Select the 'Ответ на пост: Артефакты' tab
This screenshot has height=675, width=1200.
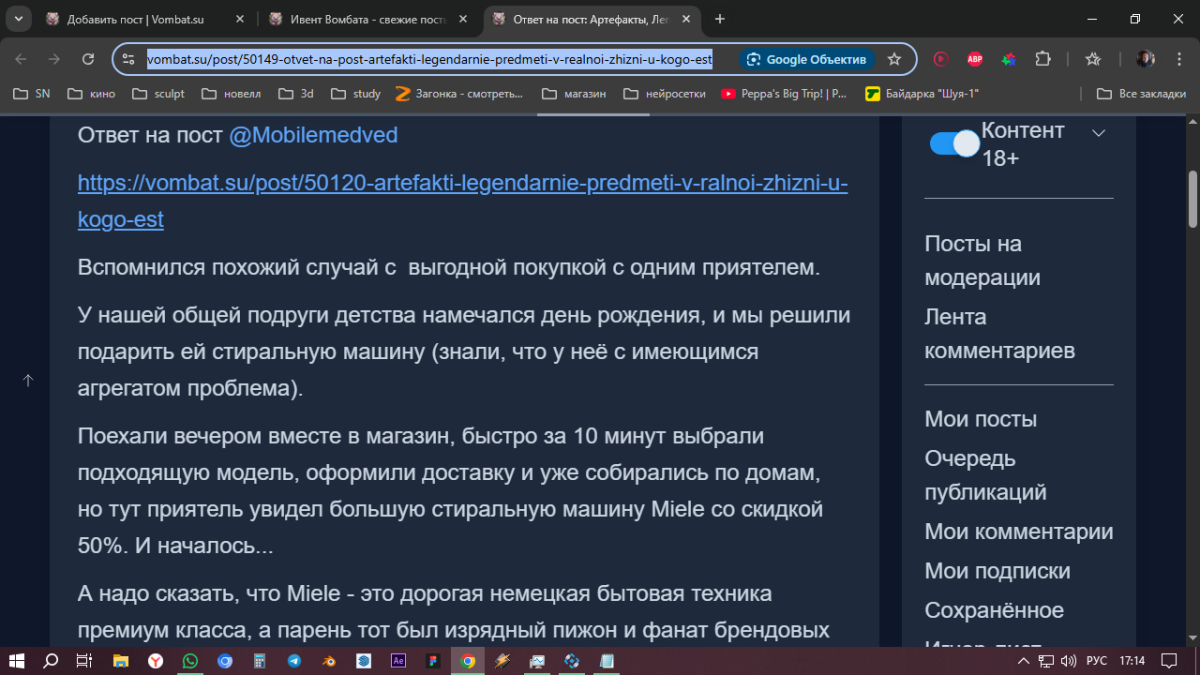tap(592, 19)
